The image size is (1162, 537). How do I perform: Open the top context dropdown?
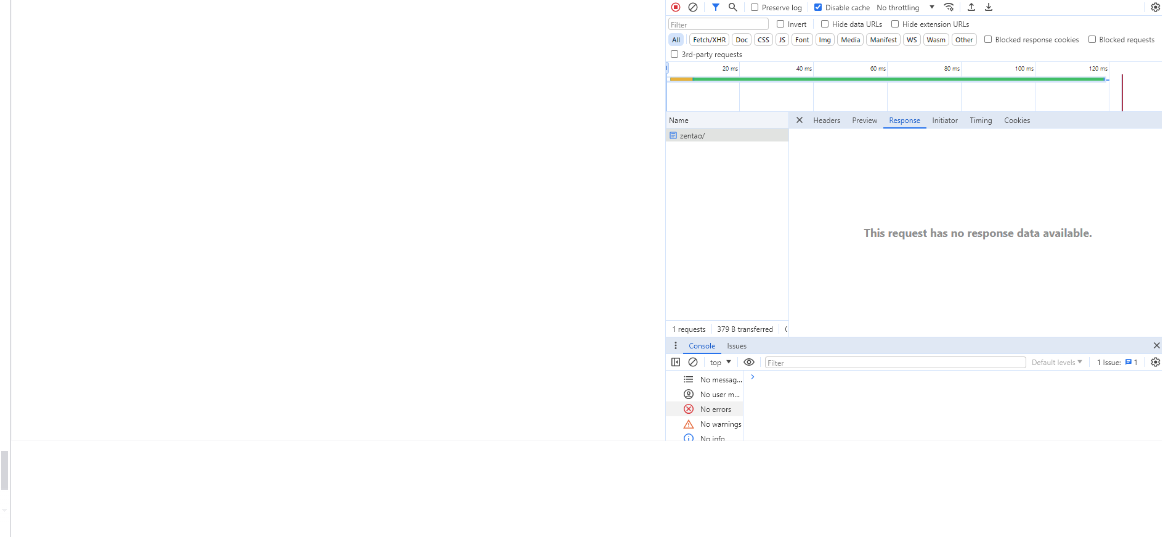[720, 362]
